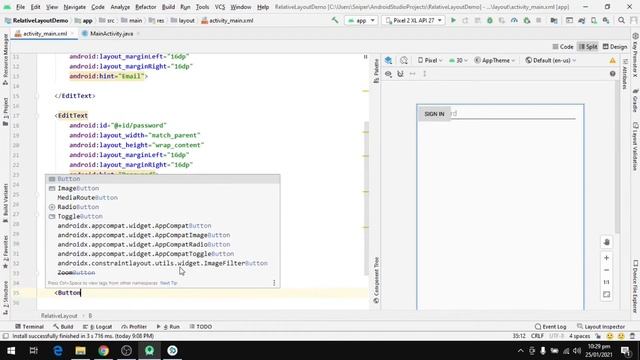This screenshot has height=360, width=640.
Task: Open the Palette panel in designer
Action: (x=376, y=71)
